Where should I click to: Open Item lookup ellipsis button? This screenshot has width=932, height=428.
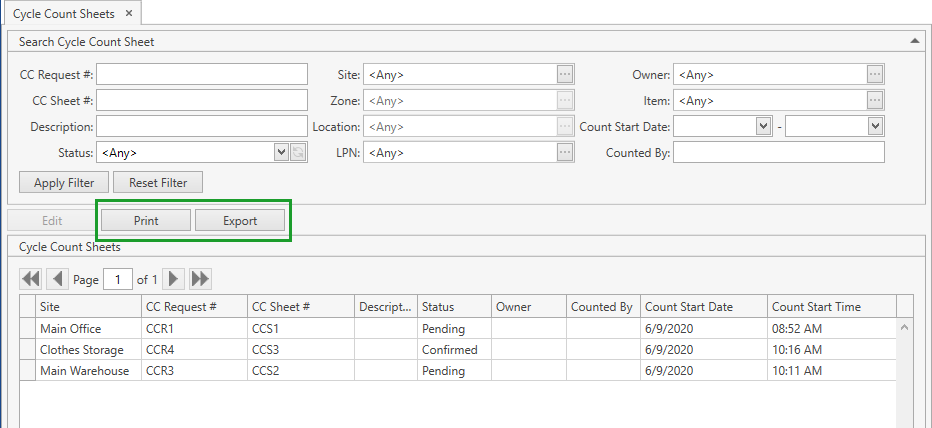(875, 100)
